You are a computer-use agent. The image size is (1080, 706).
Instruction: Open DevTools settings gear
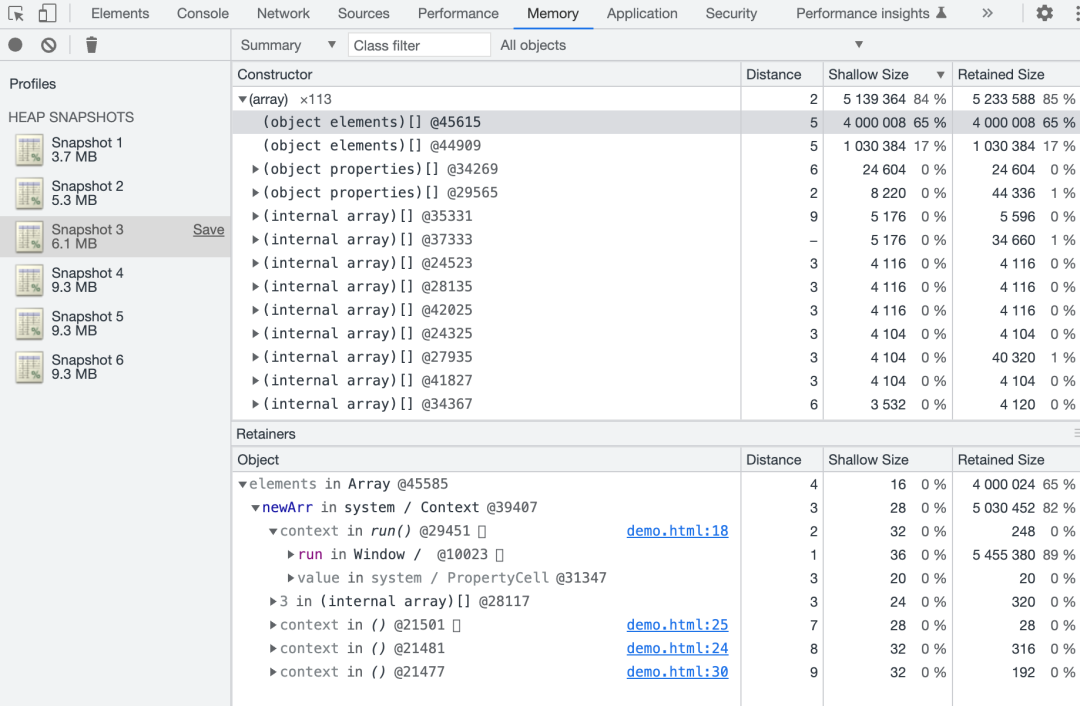click(1044, 14)
